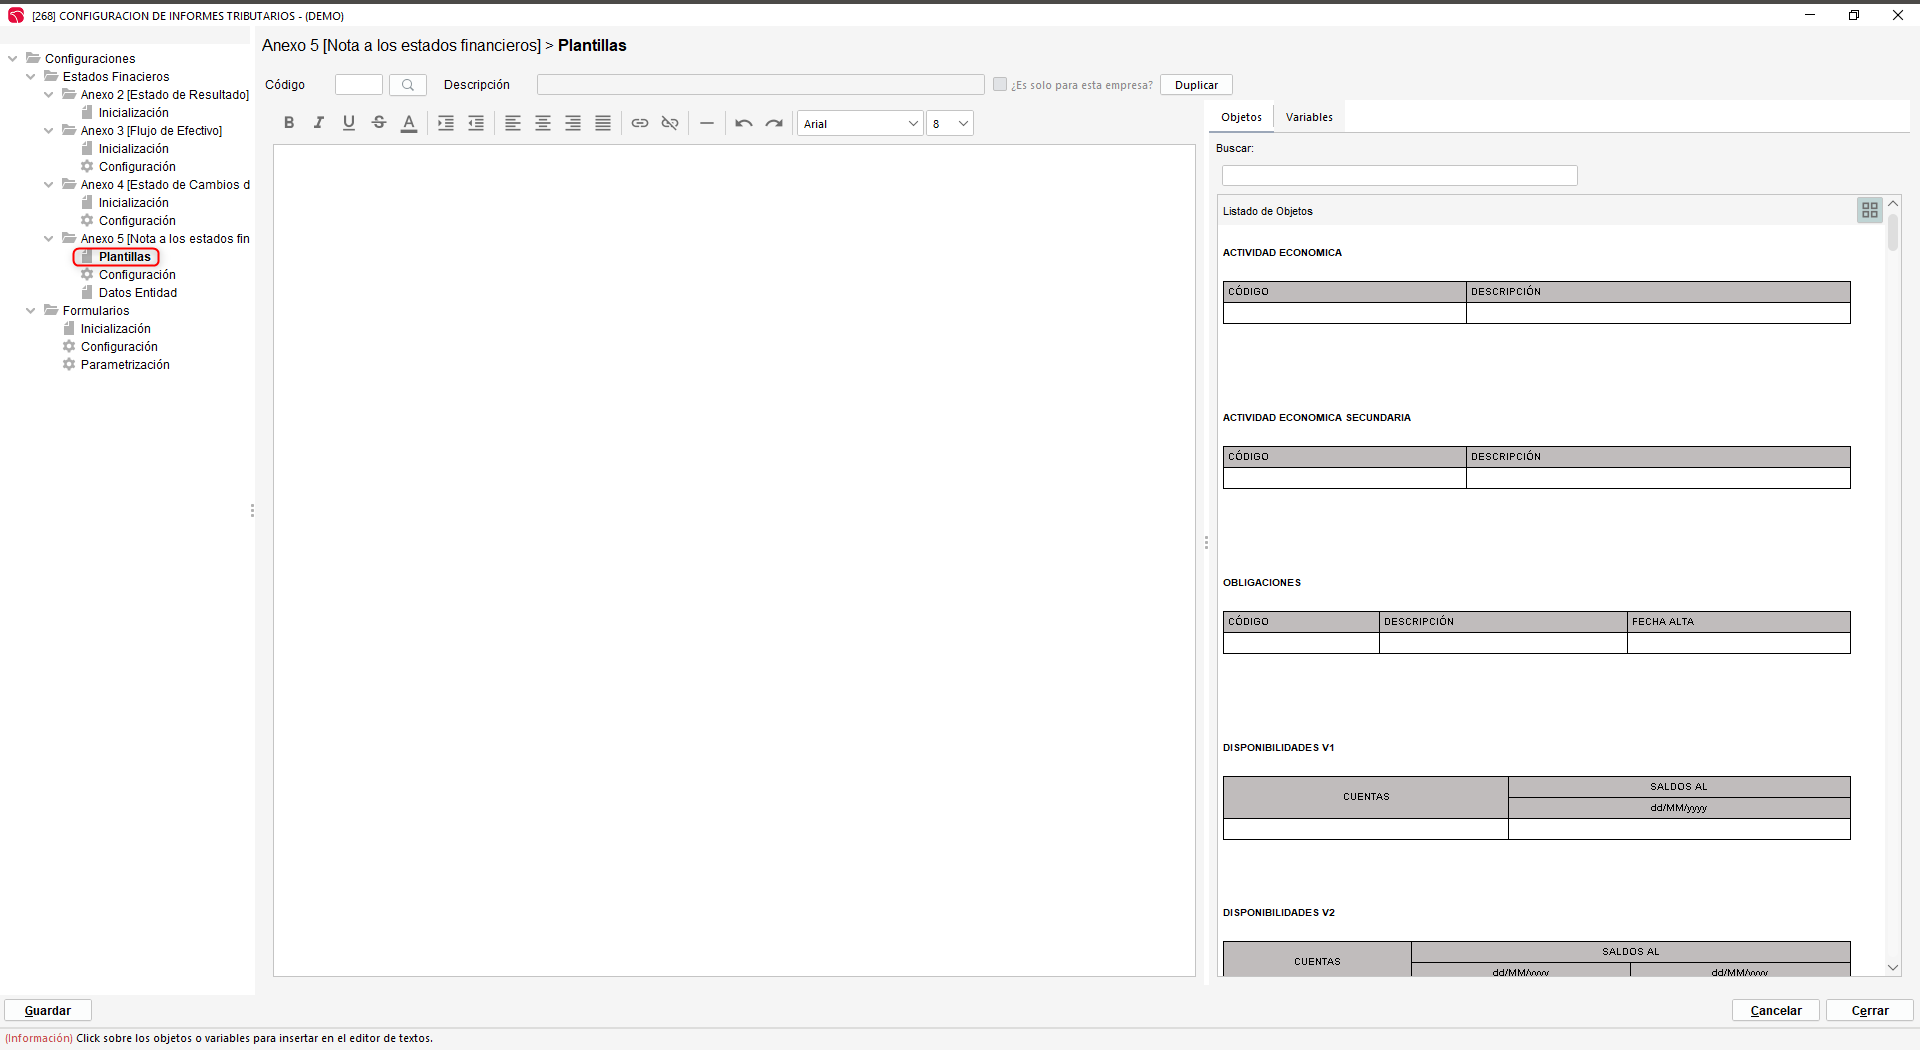Justify the text alignment
The width and height of the screenshot is (1920, 1050).
pyautogui.click(x=603, y=123)
